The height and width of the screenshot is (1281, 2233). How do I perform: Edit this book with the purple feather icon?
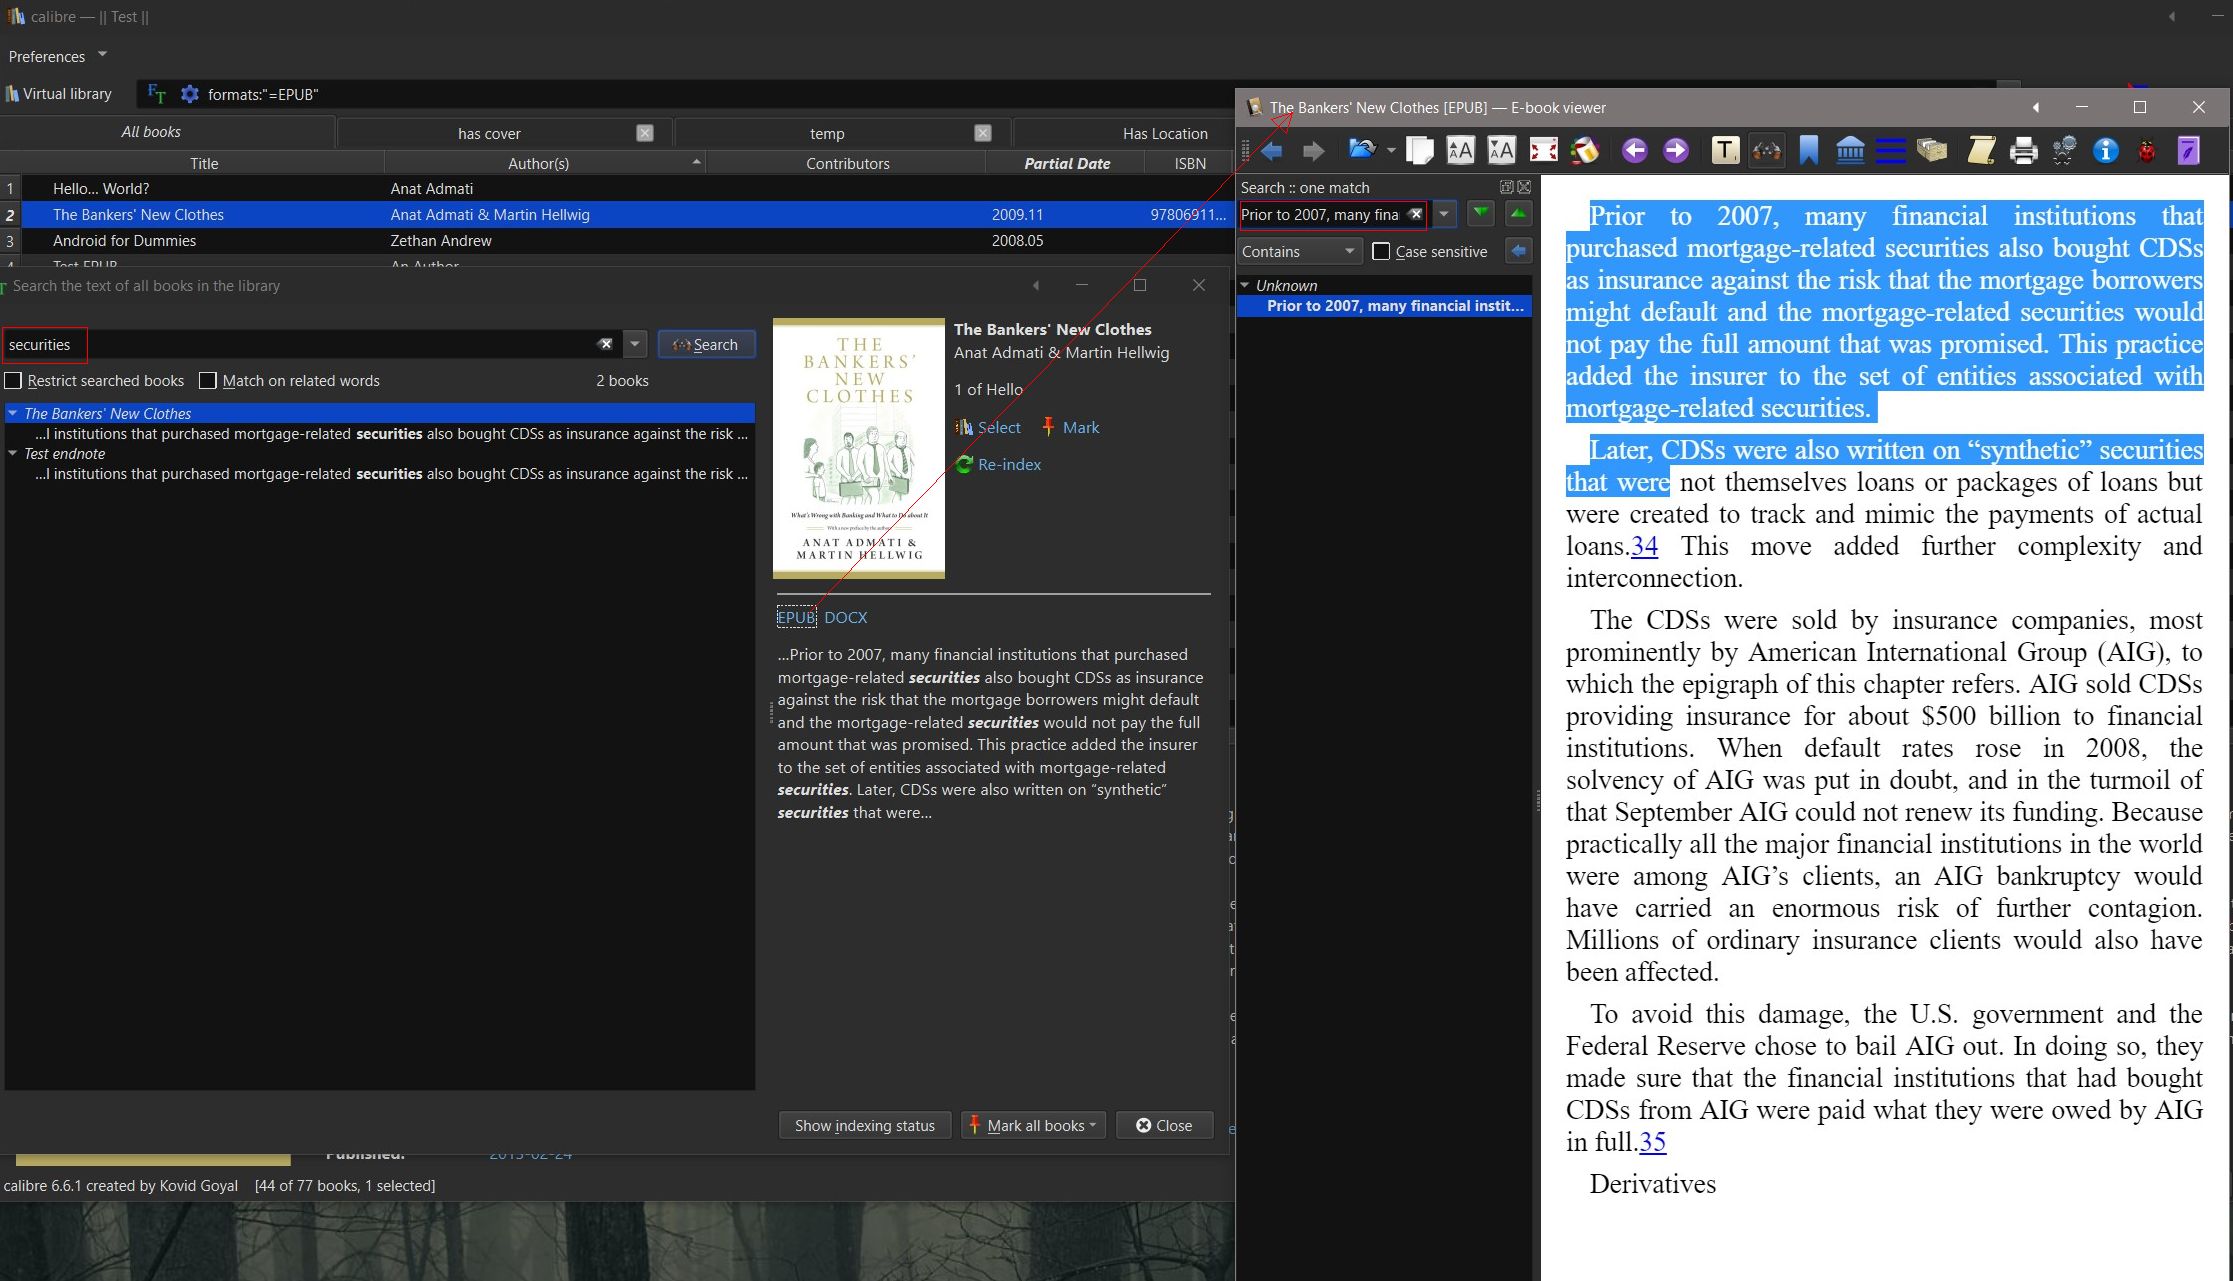pyautogui.click(x=2188, y=151)
